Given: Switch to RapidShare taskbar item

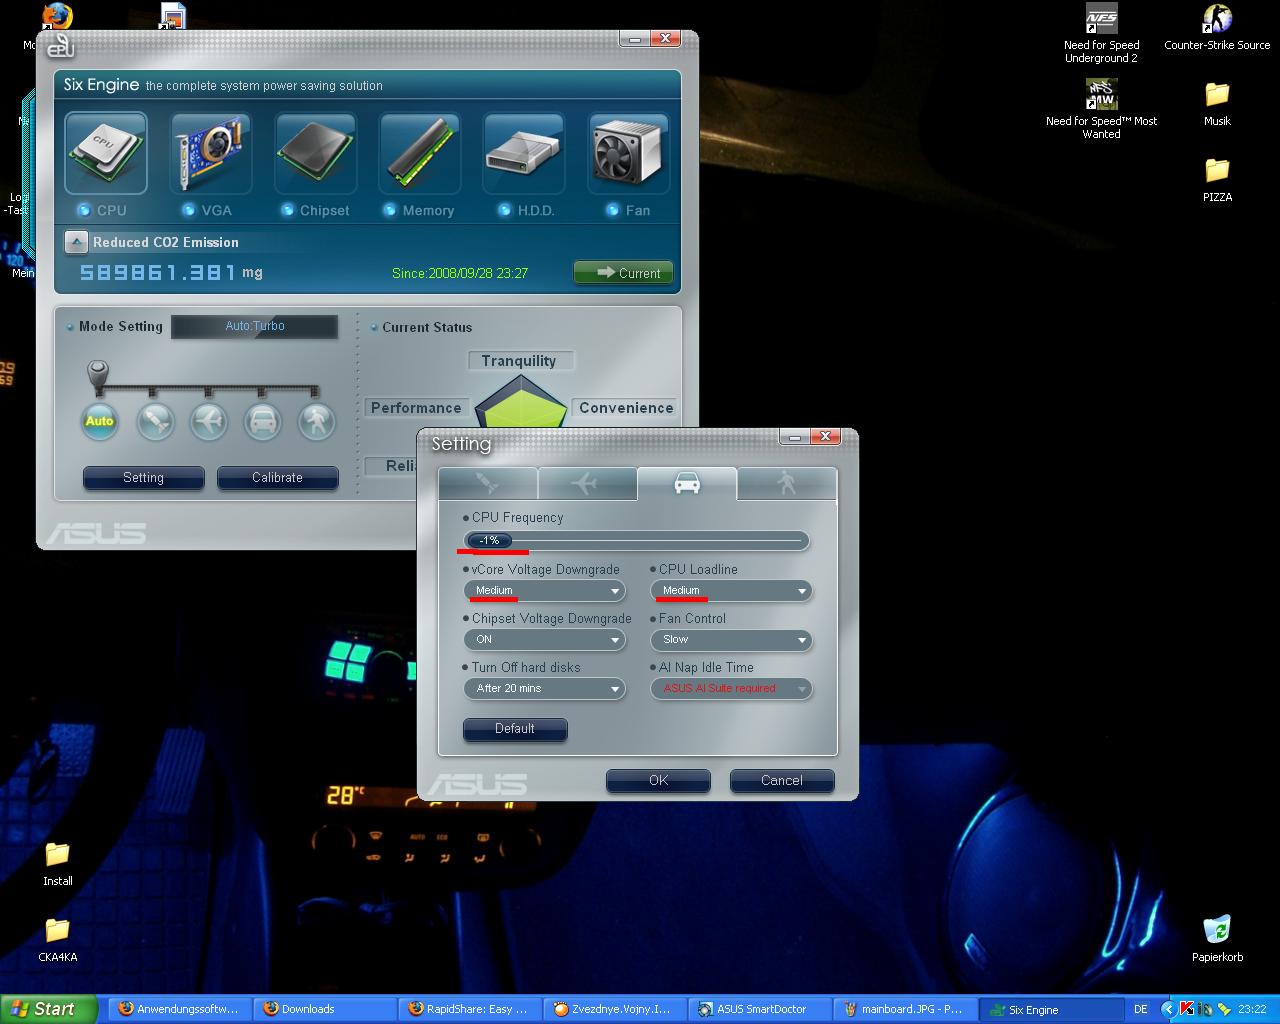Looking at the screenshot, I should (468, 1009).
